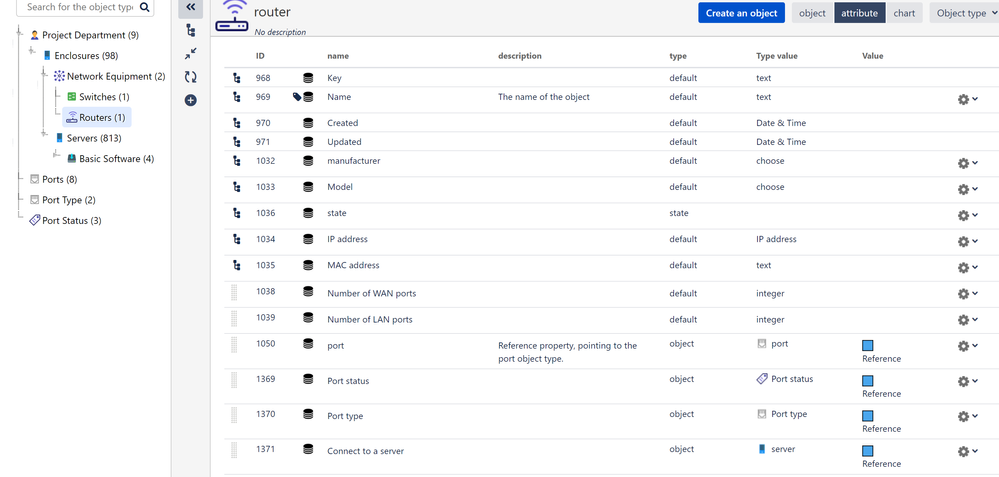Open gear menu for manufacturer attribute
The width and height of the screenshot is (999, 477).
pyautogui.click(x=968, y=163)
